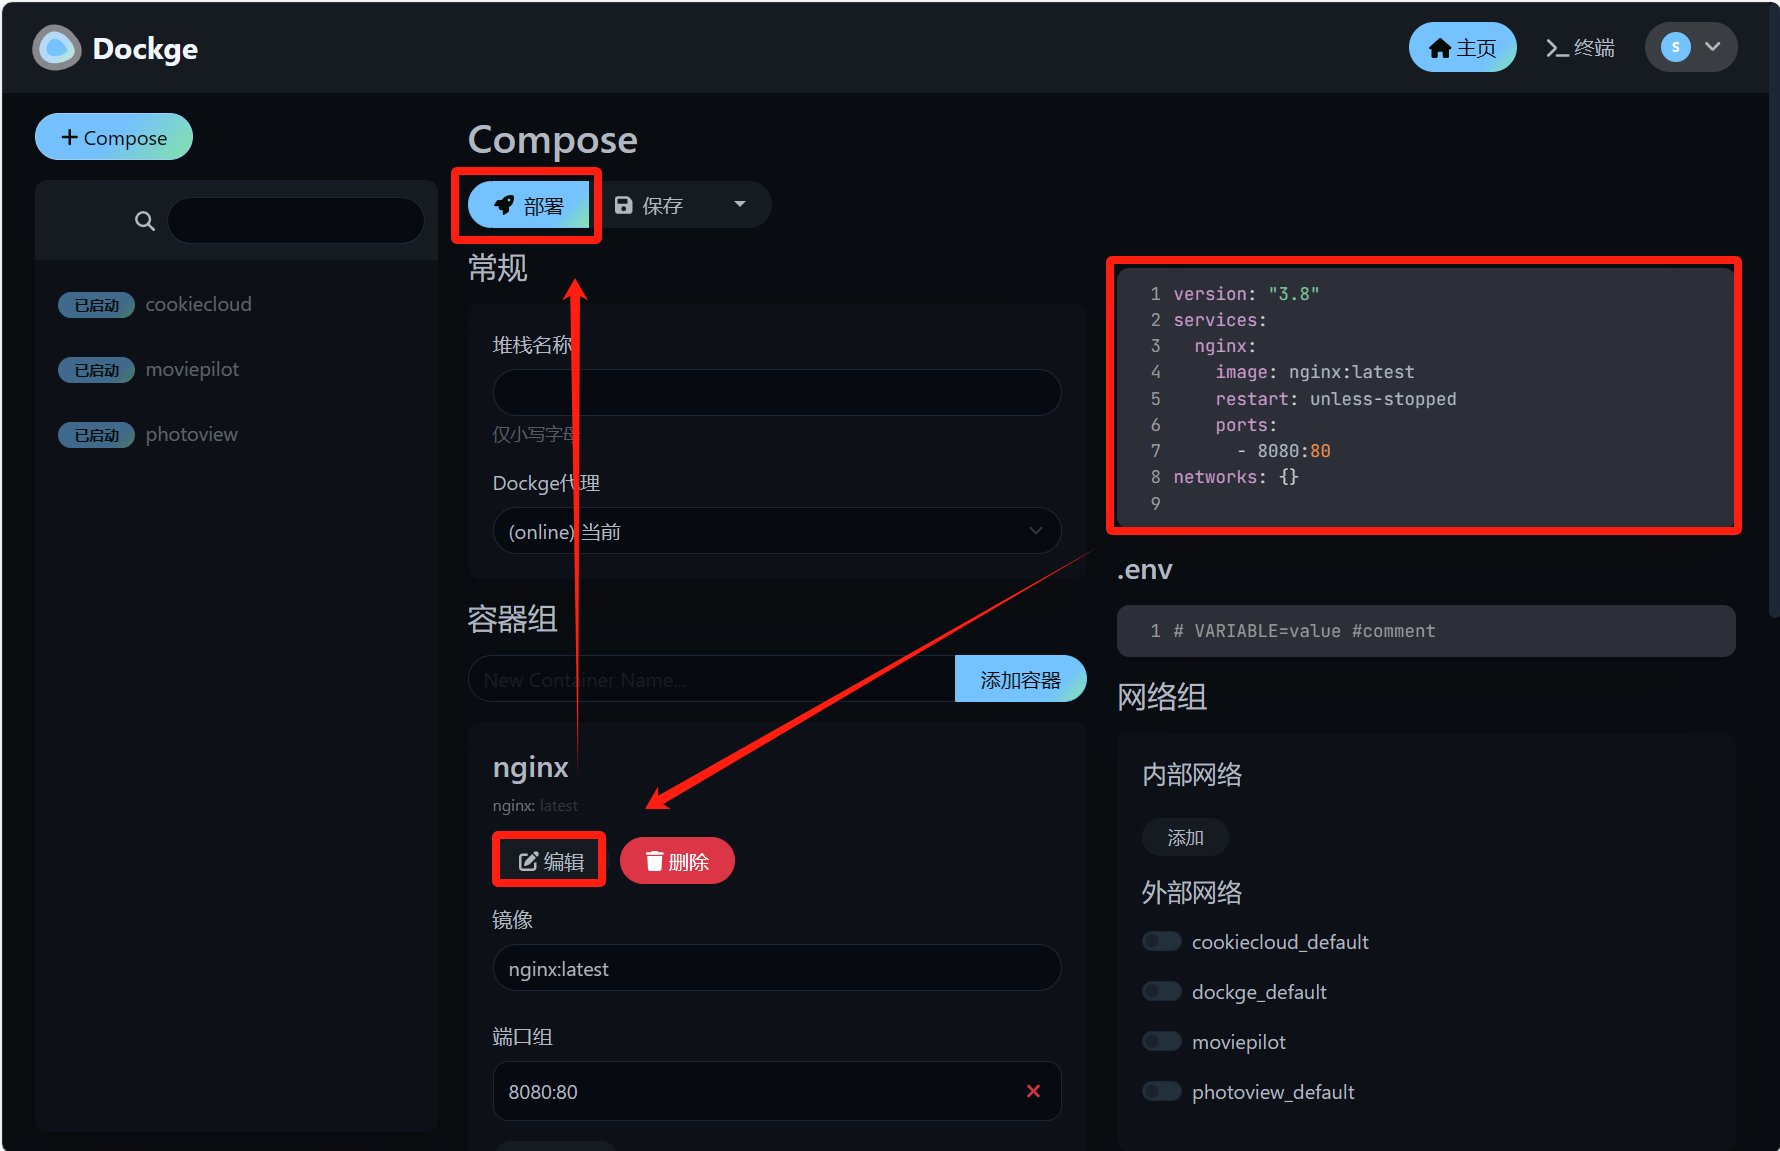Focus the 堆栈名称 stack name field

coord(777,392)
